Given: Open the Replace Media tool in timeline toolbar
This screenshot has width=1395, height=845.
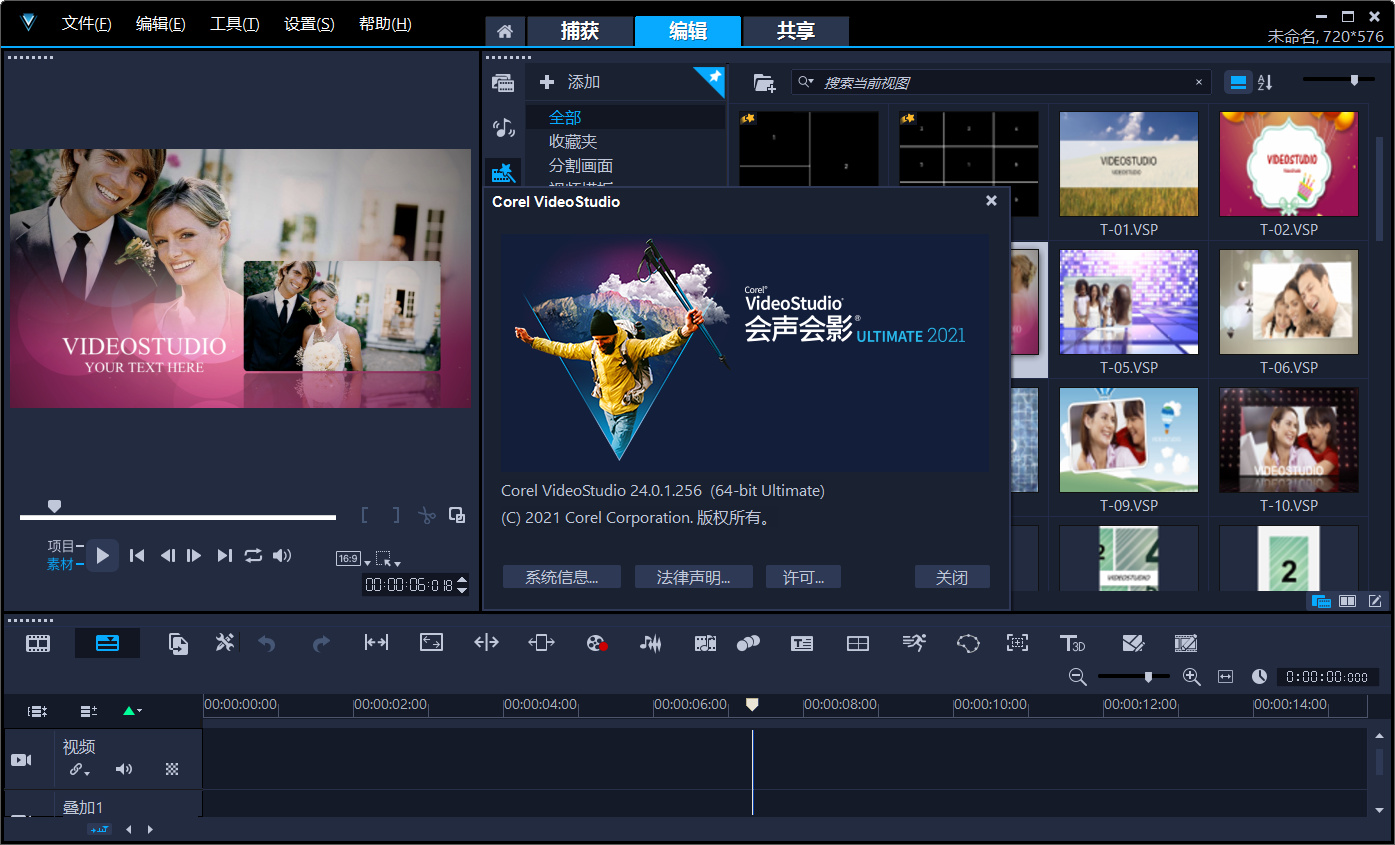Looking at the screenshot, I should point(178,643).
